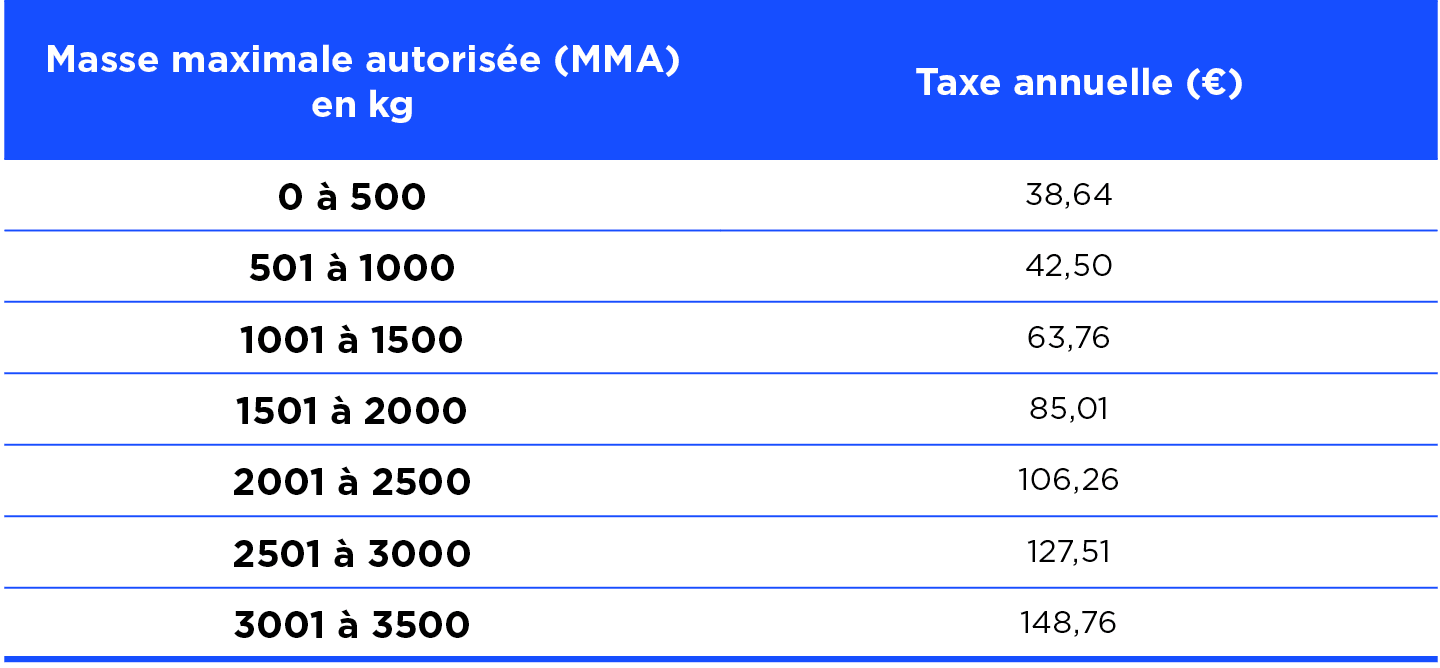Click the 85,01 tax value

tap(1068, 409)
